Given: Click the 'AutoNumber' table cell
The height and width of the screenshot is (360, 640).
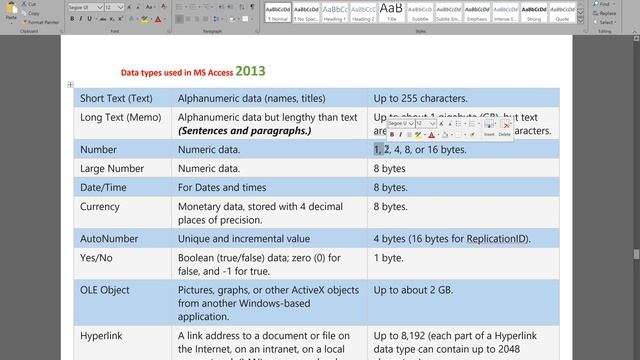Looking at the screenshot, I should point(122,238).
